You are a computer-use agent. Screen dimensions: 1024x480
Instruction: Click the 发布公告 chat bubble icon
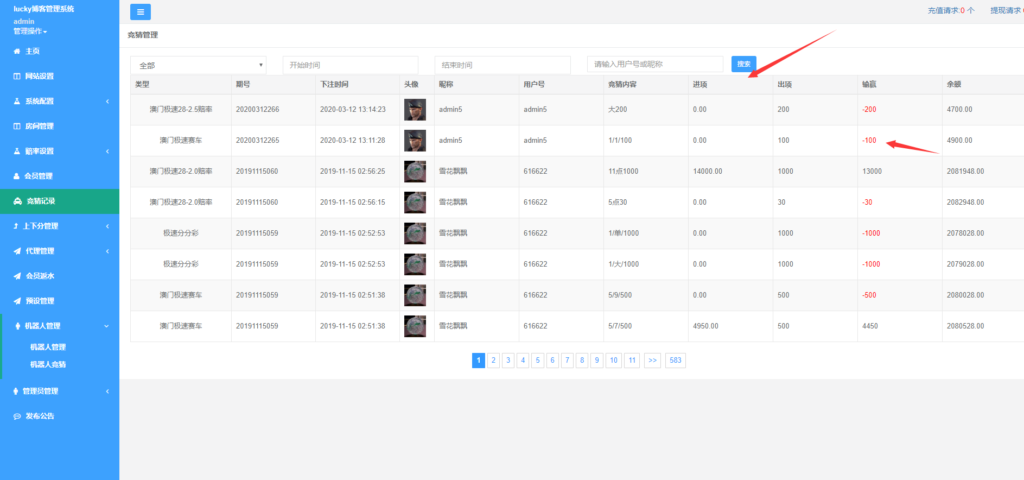16,415
